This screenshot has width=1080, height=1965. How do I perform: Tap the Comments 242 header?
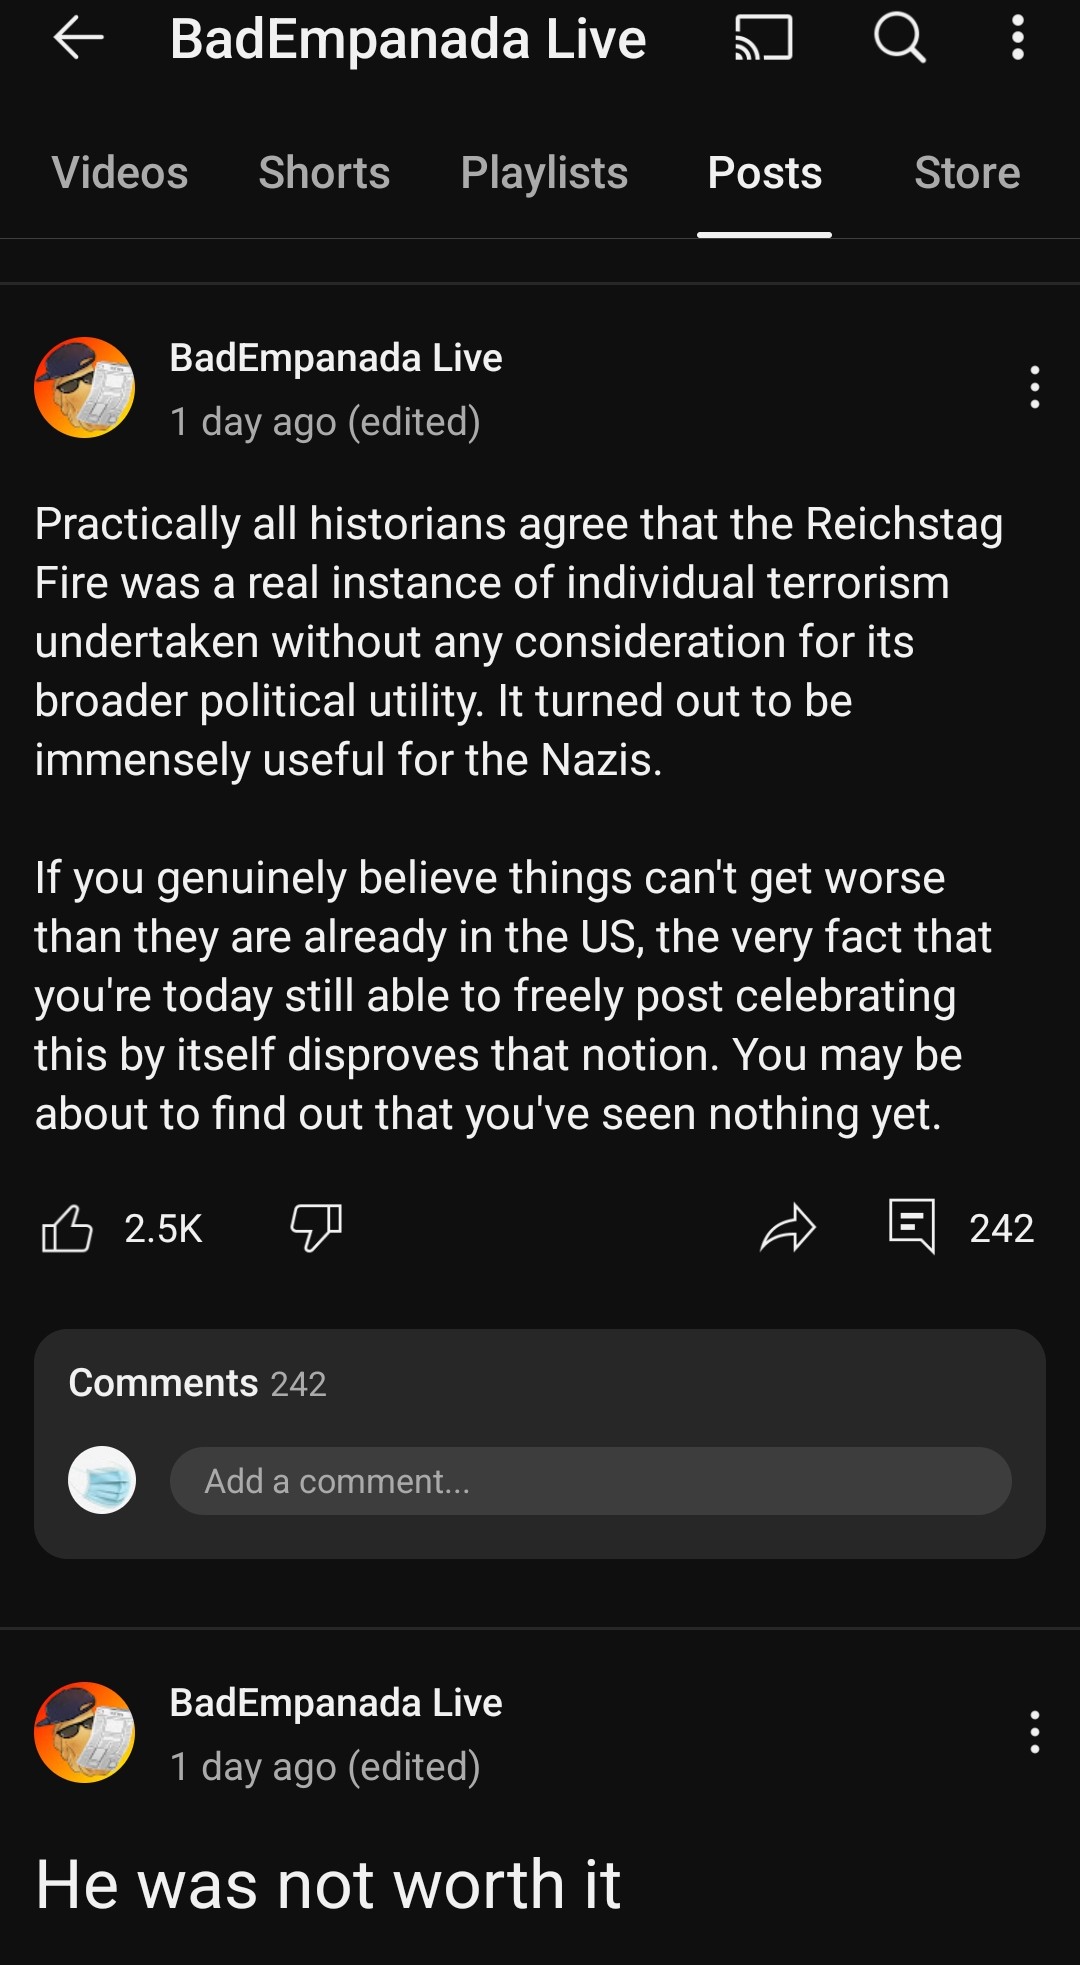[x=198, y=1383]
